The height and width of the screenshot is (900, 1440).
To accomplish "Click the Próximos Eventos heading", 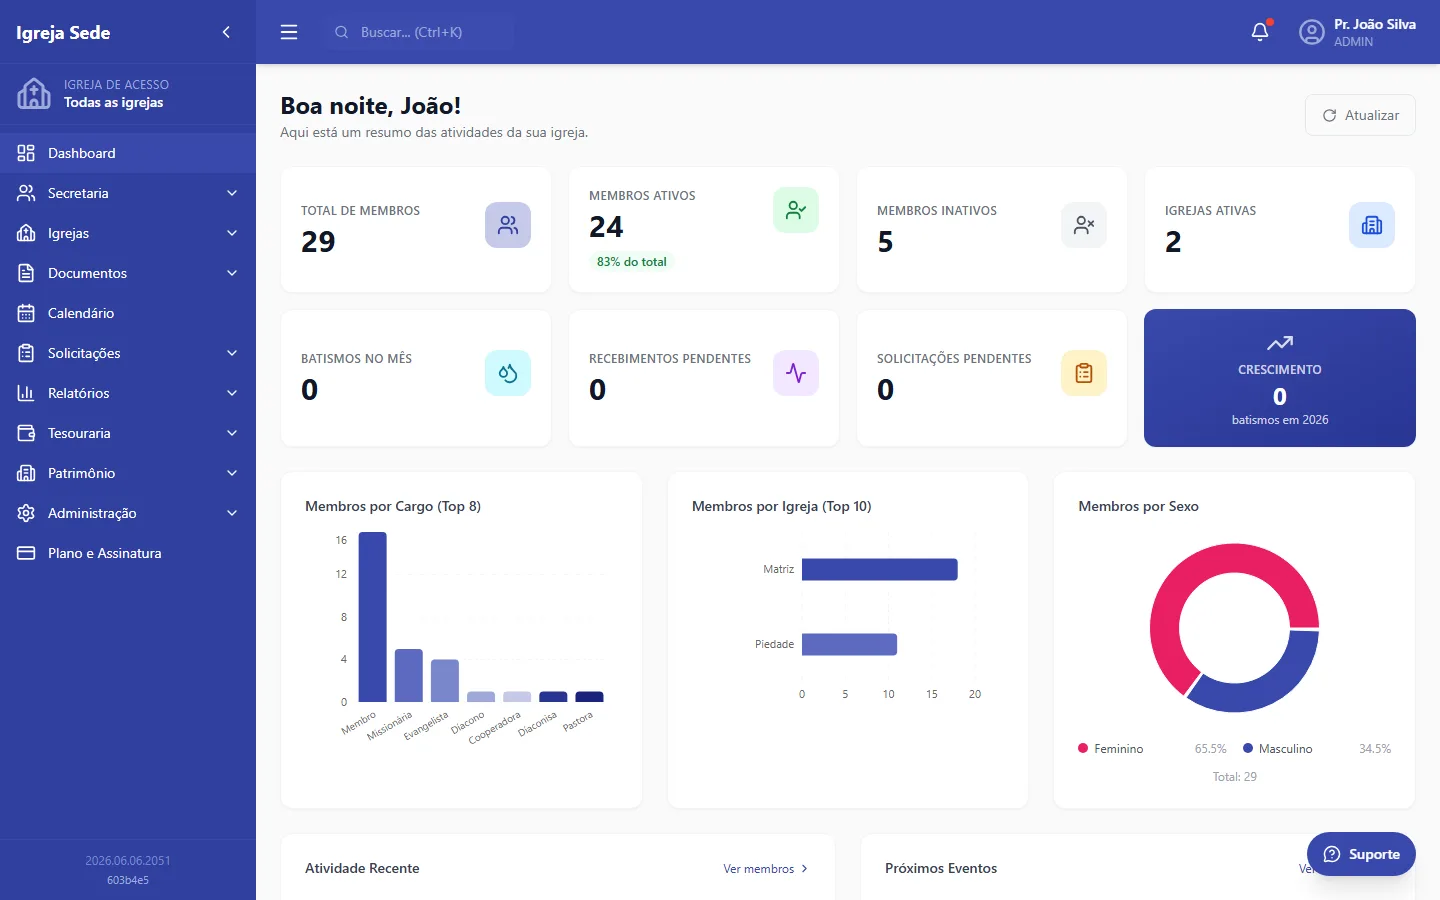I will tap(941, 868).
